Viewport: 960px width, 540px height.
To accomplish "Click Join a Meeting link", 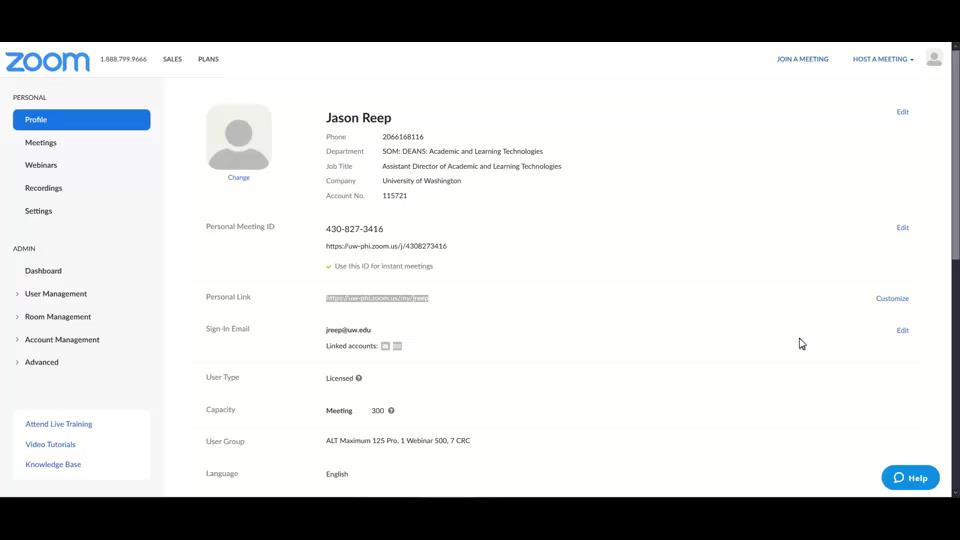I will (802, 59).
